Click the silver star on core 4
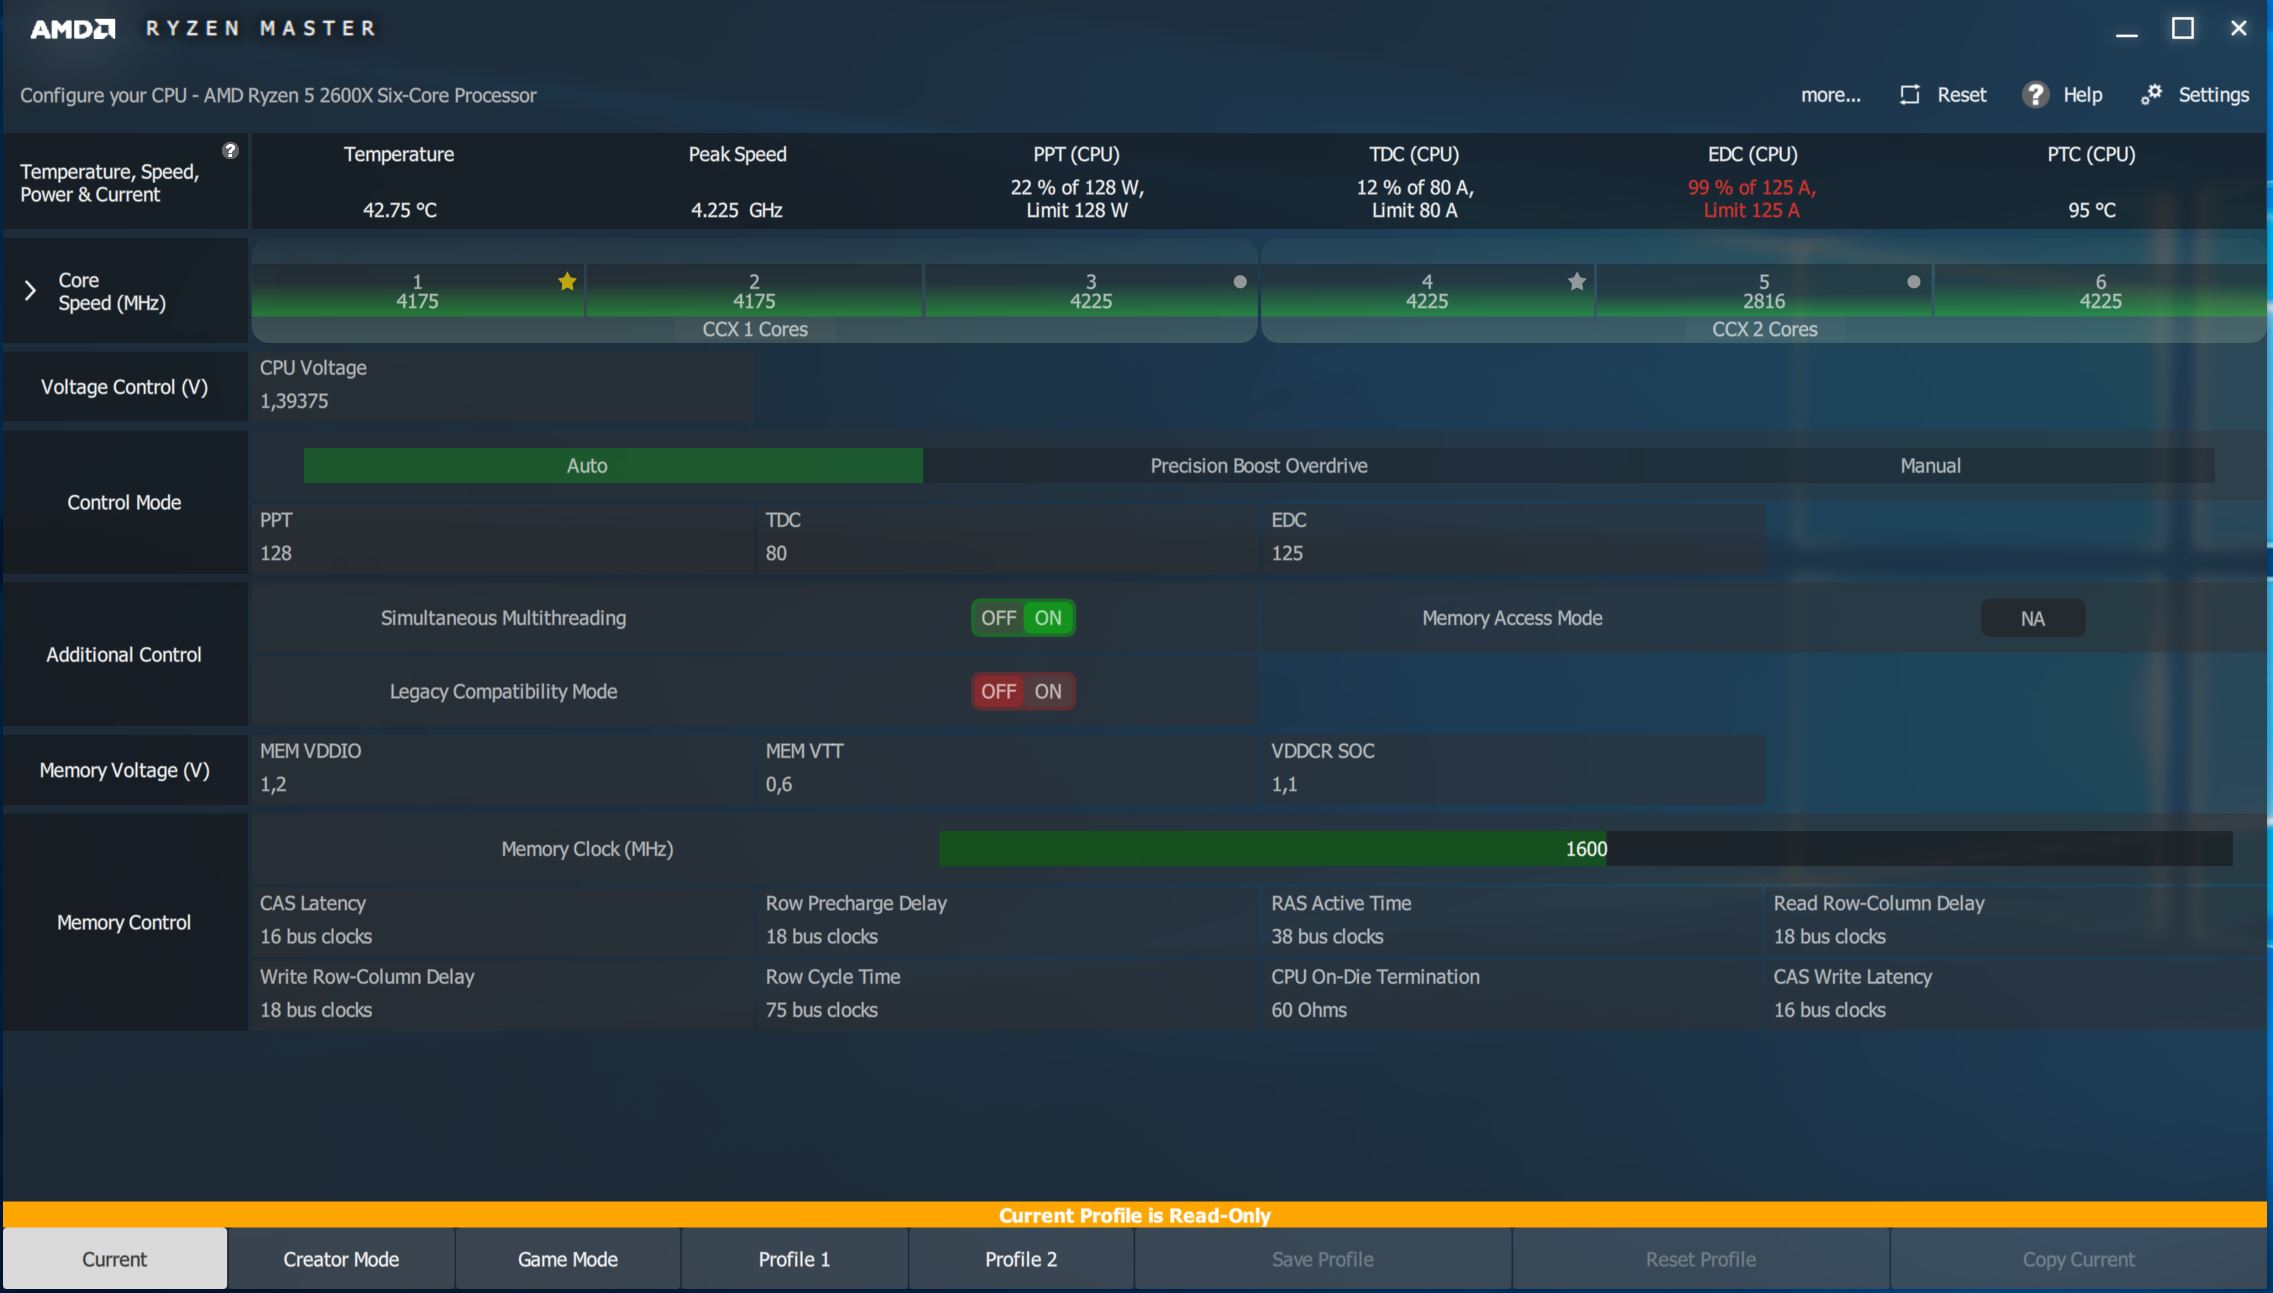 1577,282
